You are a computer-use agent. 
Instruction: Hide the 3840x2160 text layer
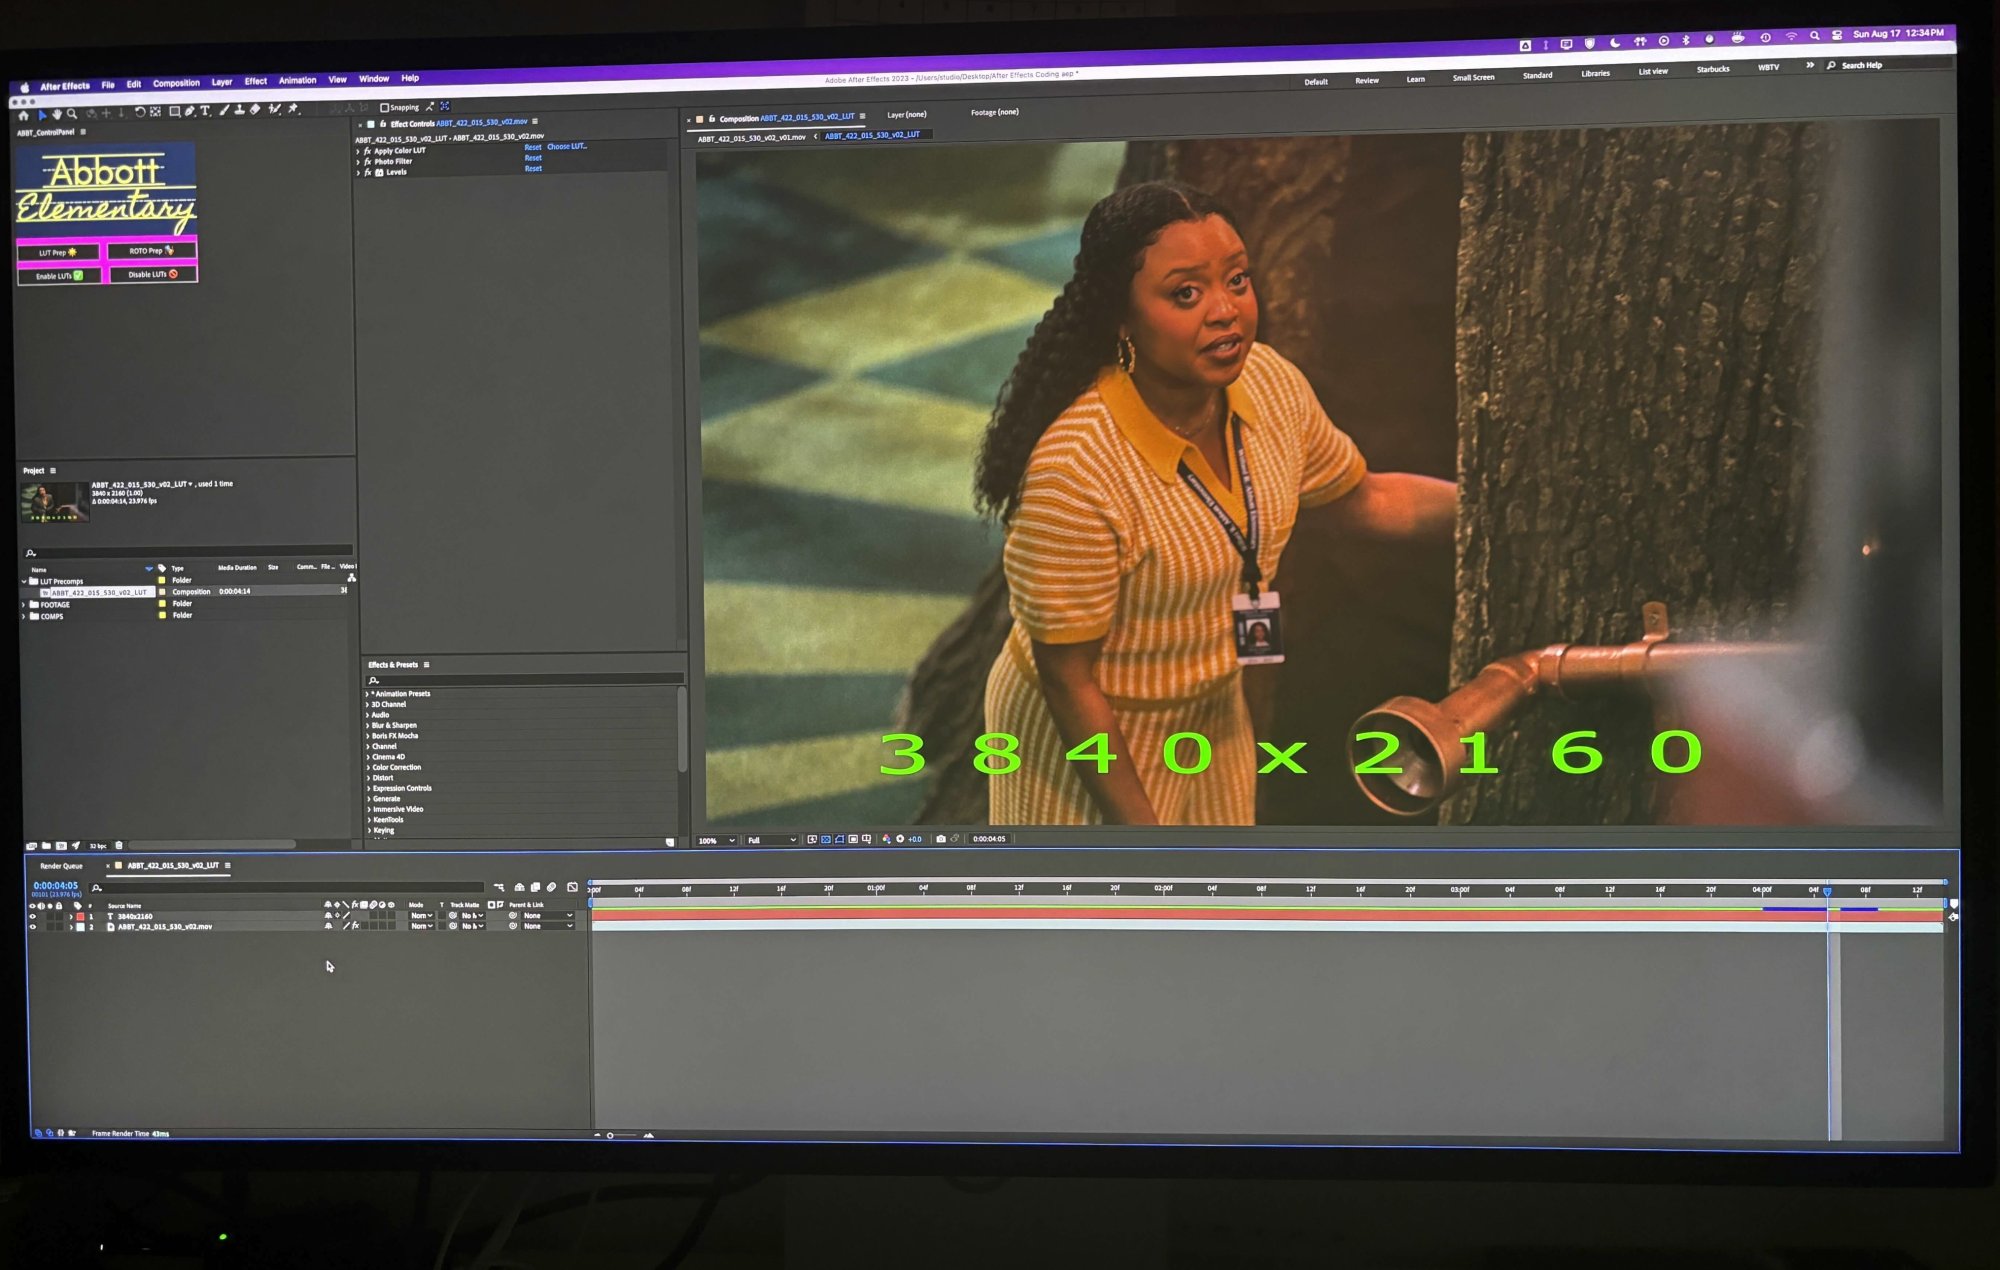click(32, 916)
